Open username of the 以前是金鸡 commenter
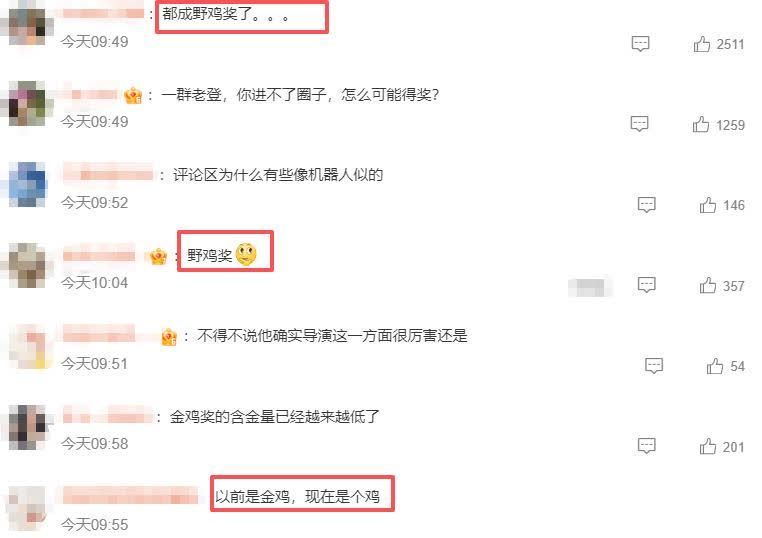The image size is (762, 538). click(x=130, y=496)
